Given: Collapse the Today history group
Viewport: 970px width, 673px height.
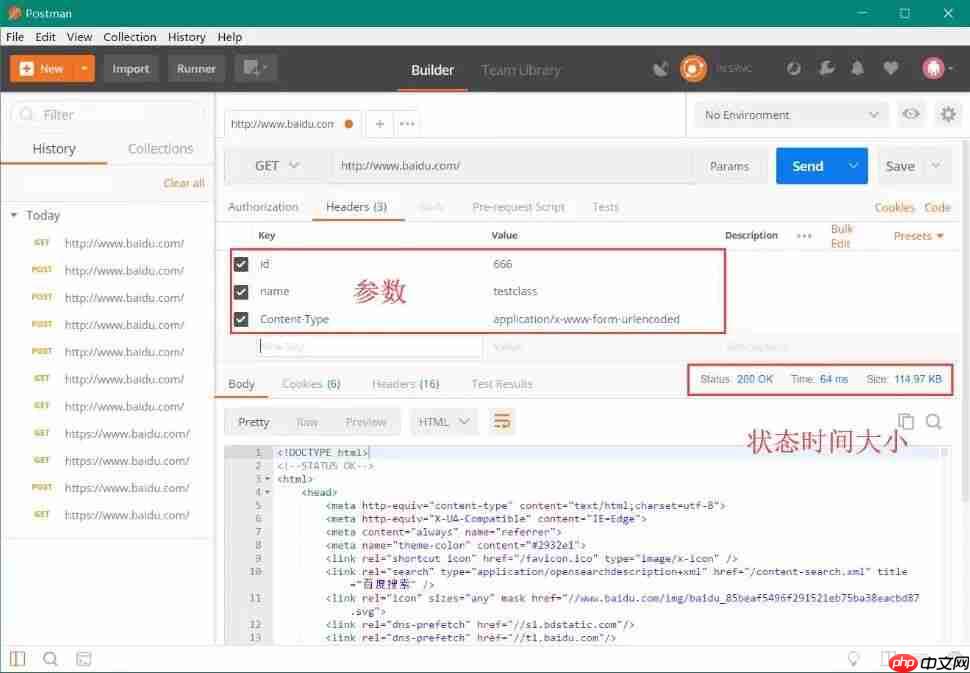Looking at the screenshot, I should click(15, 215).
